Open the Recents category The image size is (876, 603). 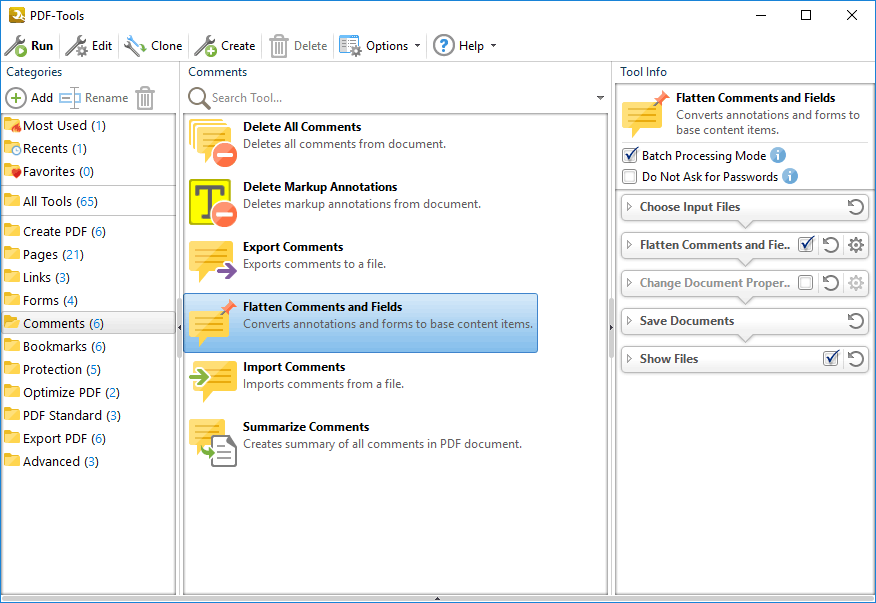tap(89, 148)
